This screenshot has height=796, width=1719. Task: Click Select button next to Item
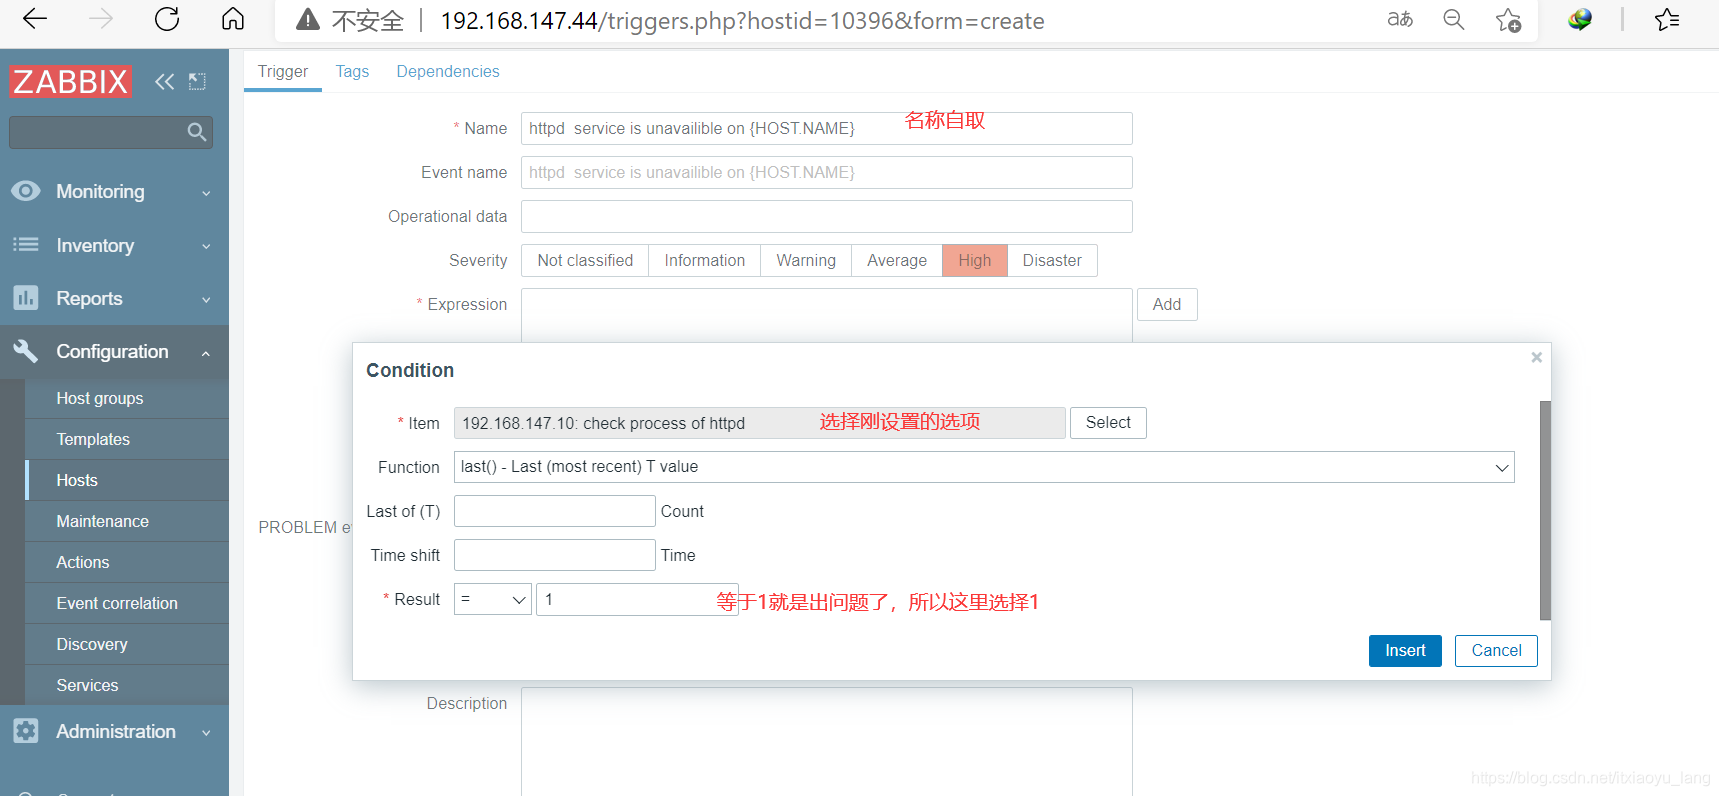click(1108, 423)
